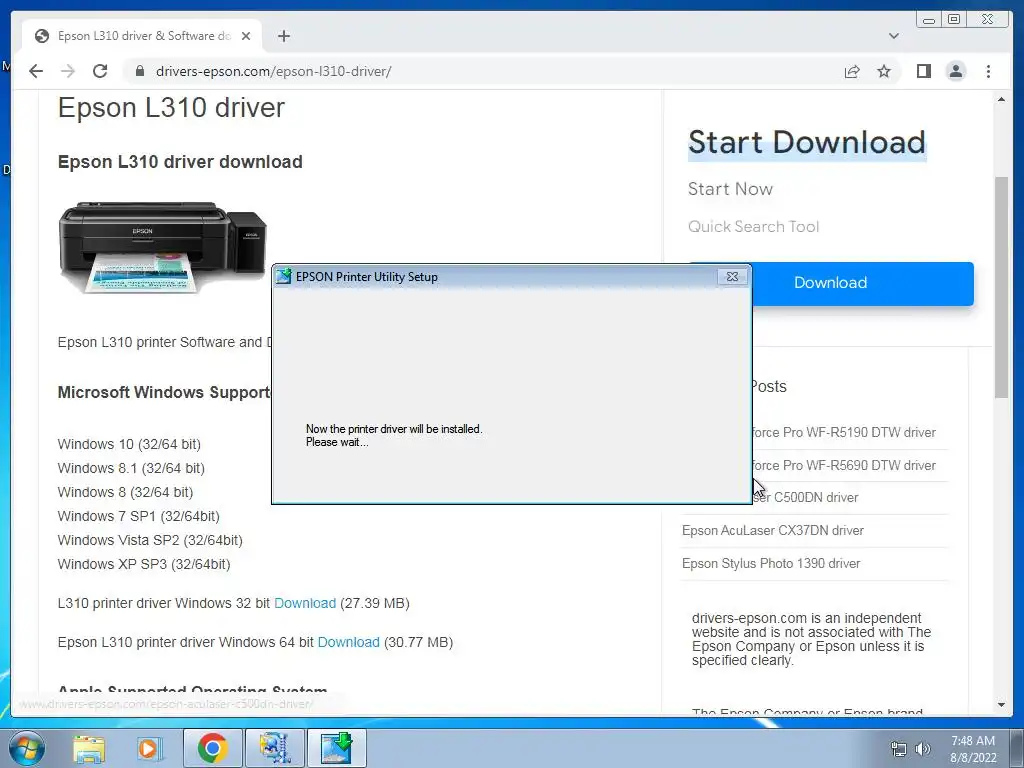Open the WF-R5190 DTW driver post
The image size is (1024, 768).
coord(844,432)
